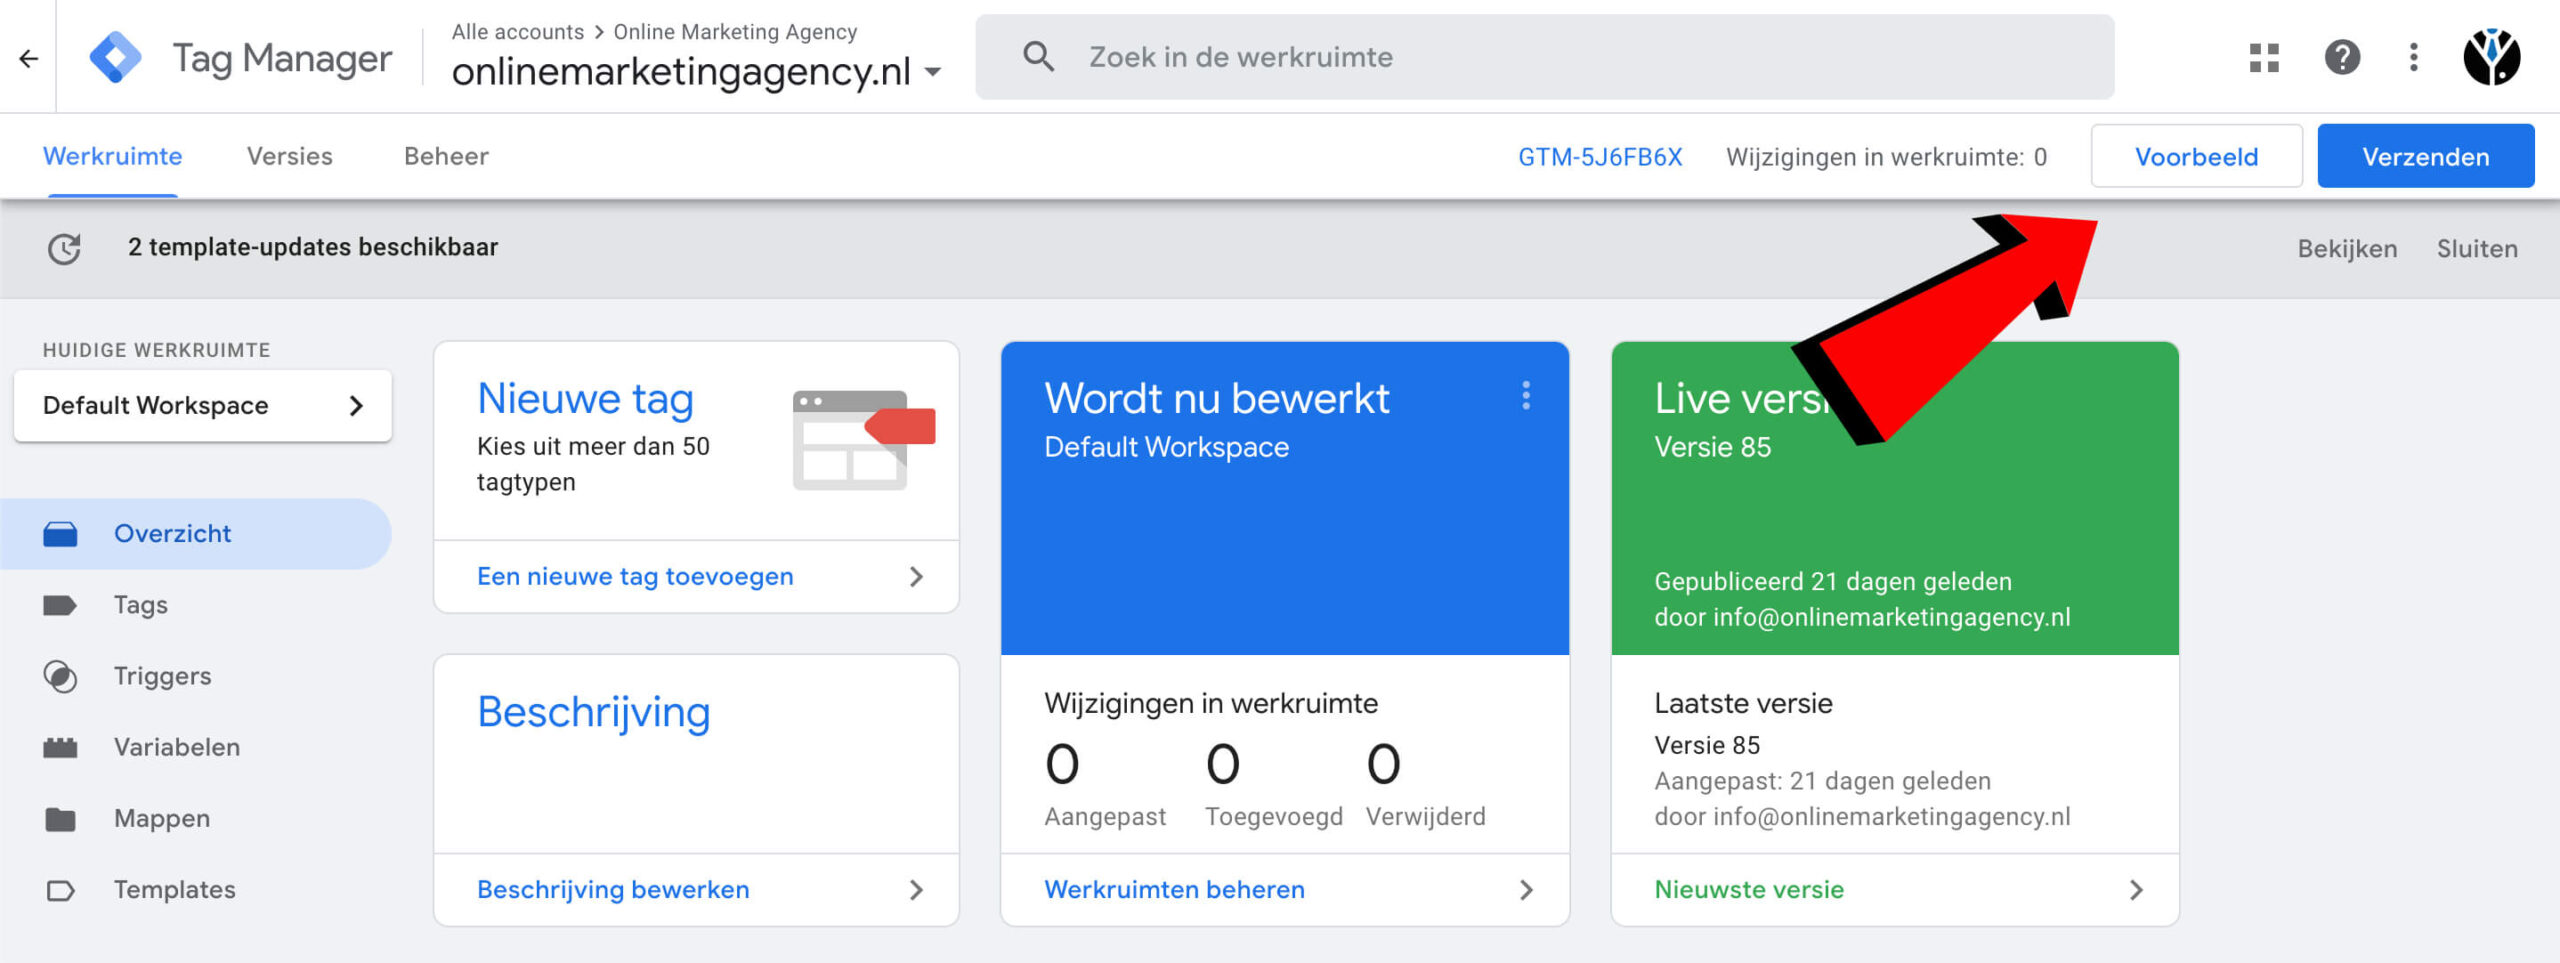Open the top-bar three-dot menu

coord(2414,57)
